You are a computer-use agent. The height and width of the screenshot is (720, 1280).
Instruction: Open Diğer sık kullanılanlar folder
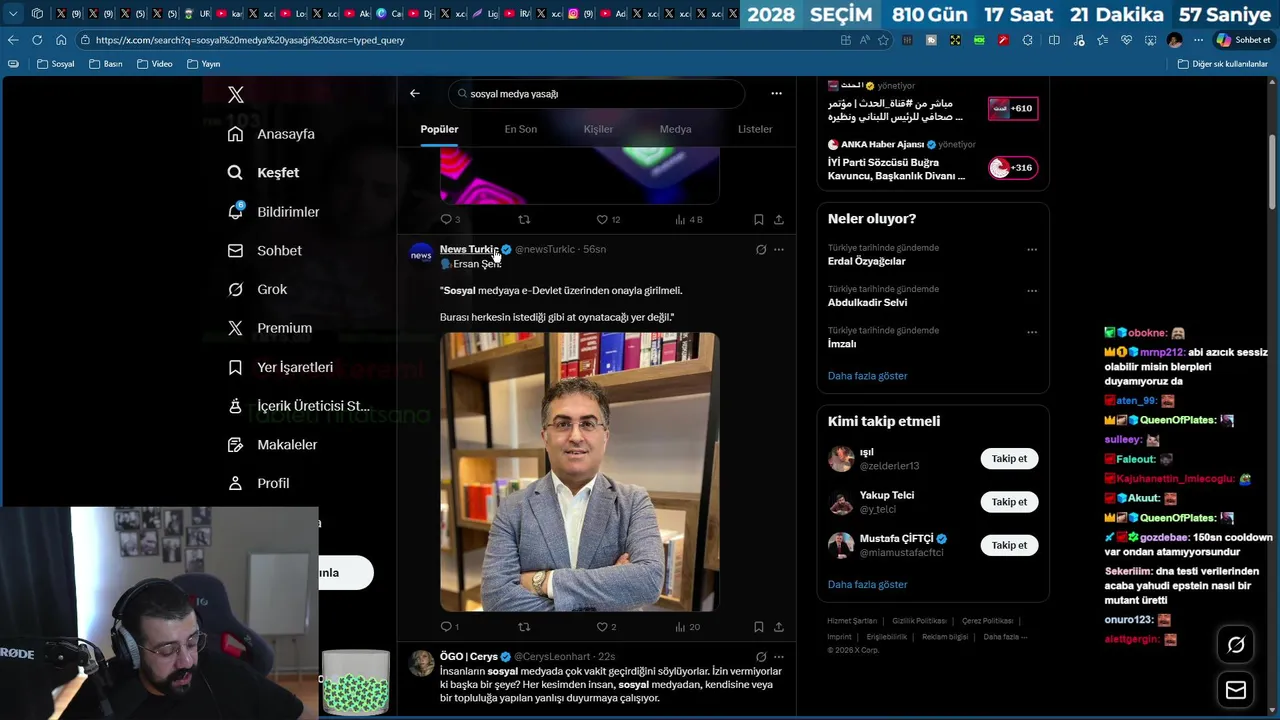coord(1222,64)
